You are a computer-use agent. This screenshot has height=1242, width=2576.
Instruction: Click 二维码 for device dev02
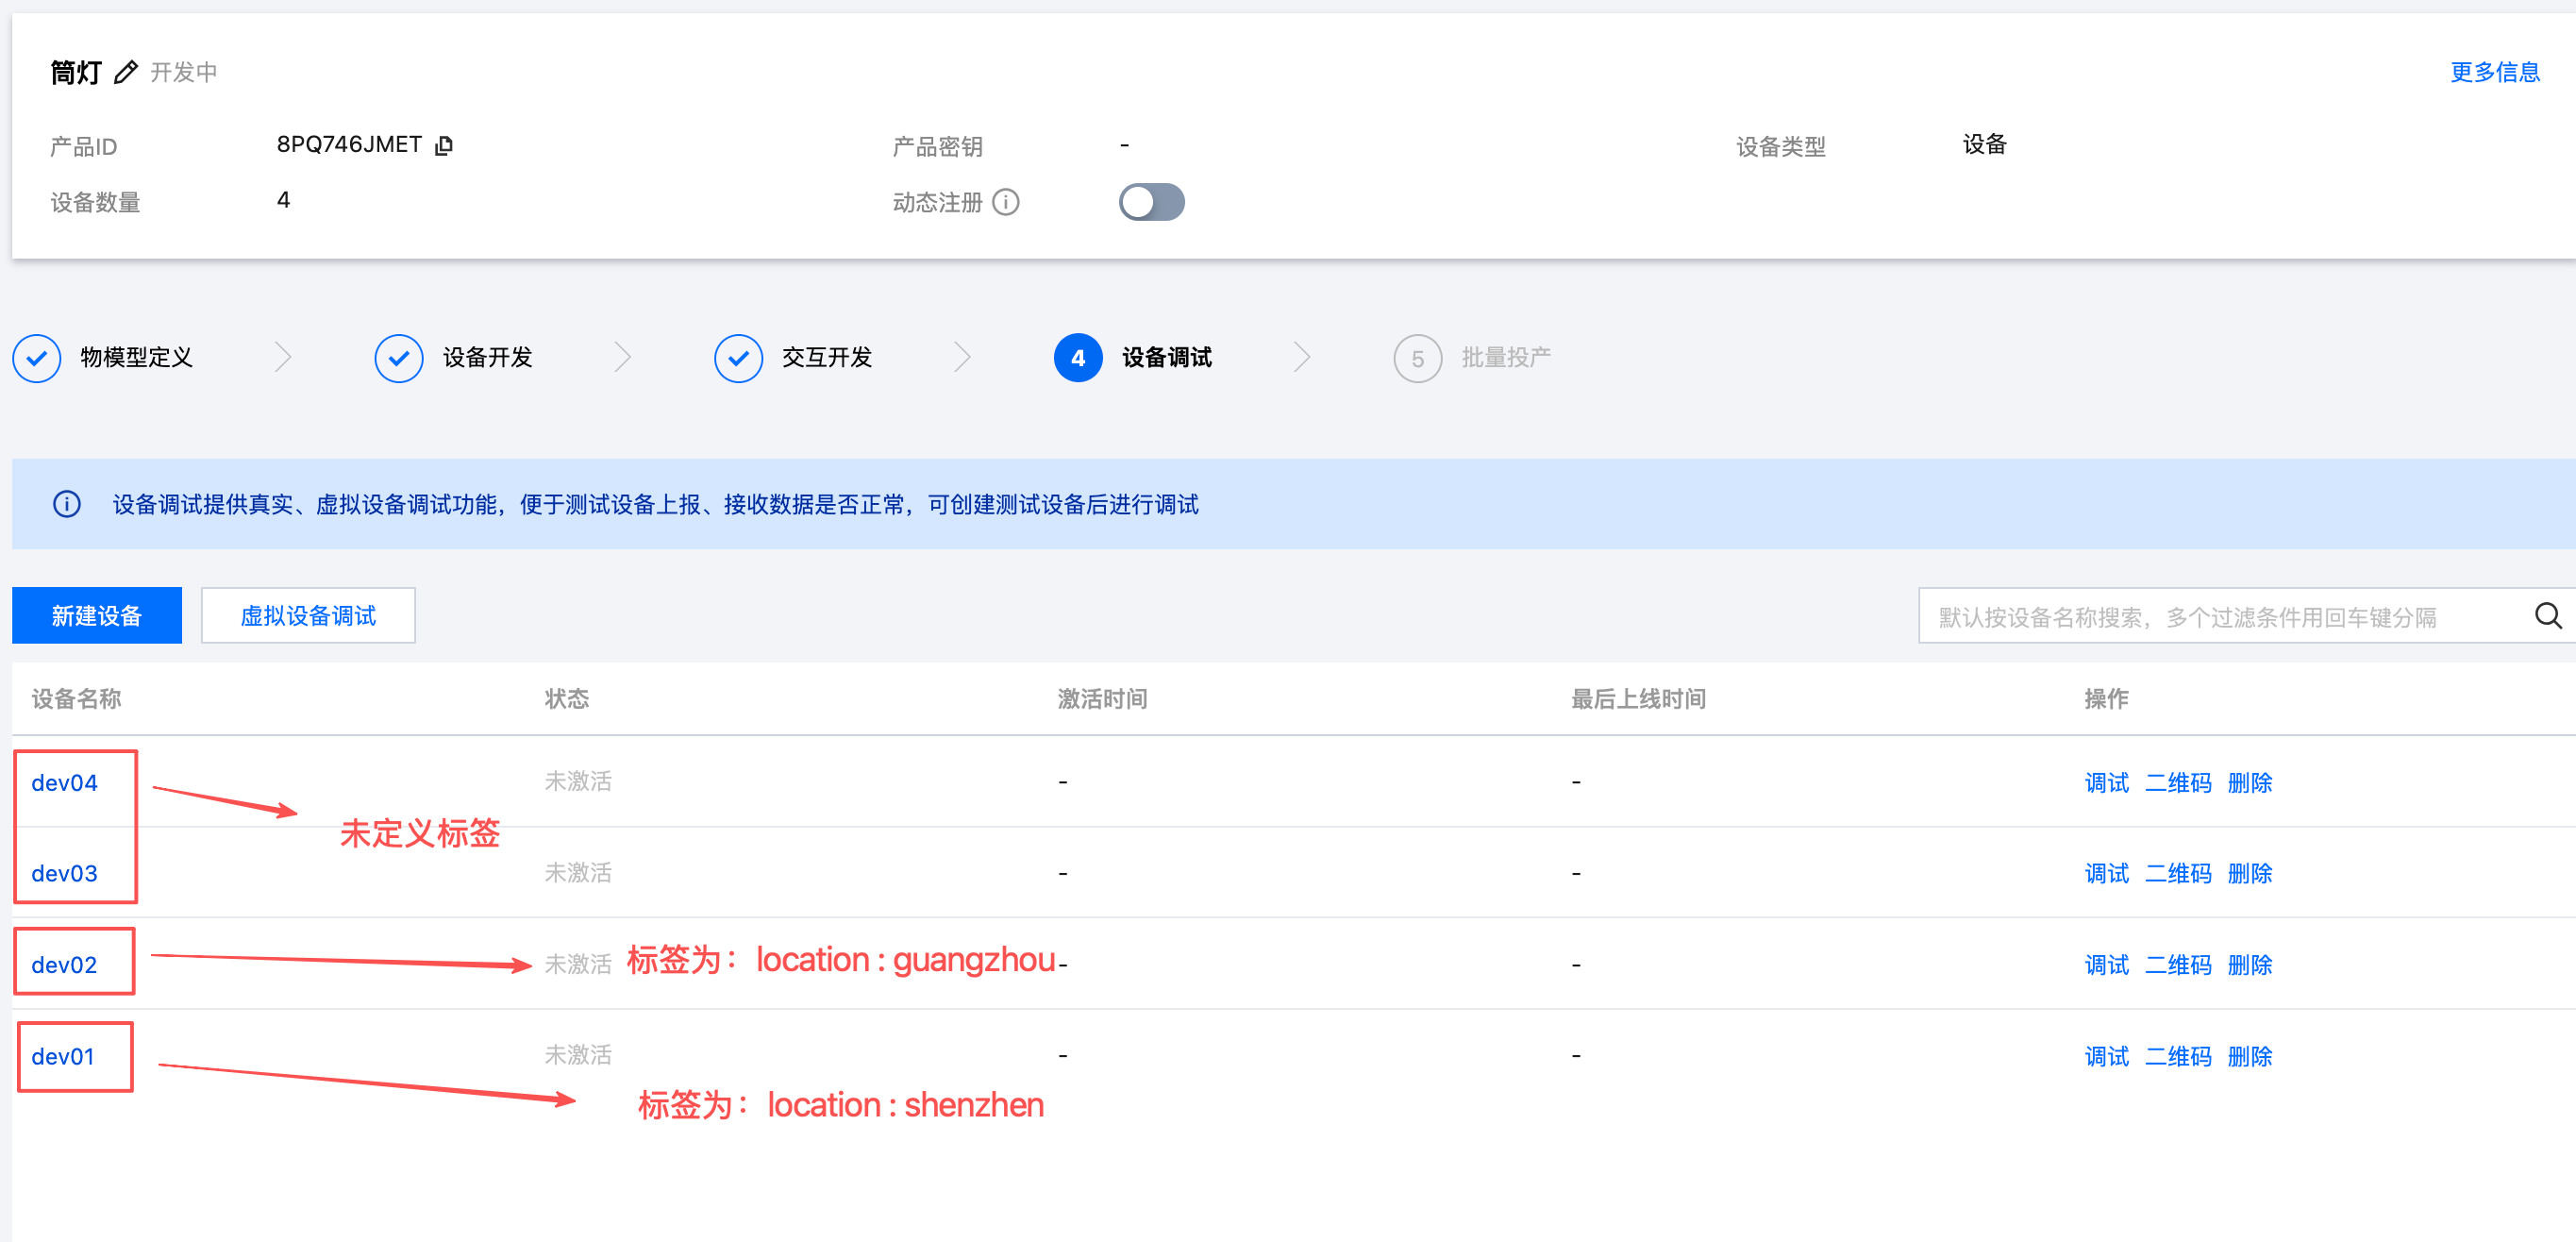click(2177, 965)
